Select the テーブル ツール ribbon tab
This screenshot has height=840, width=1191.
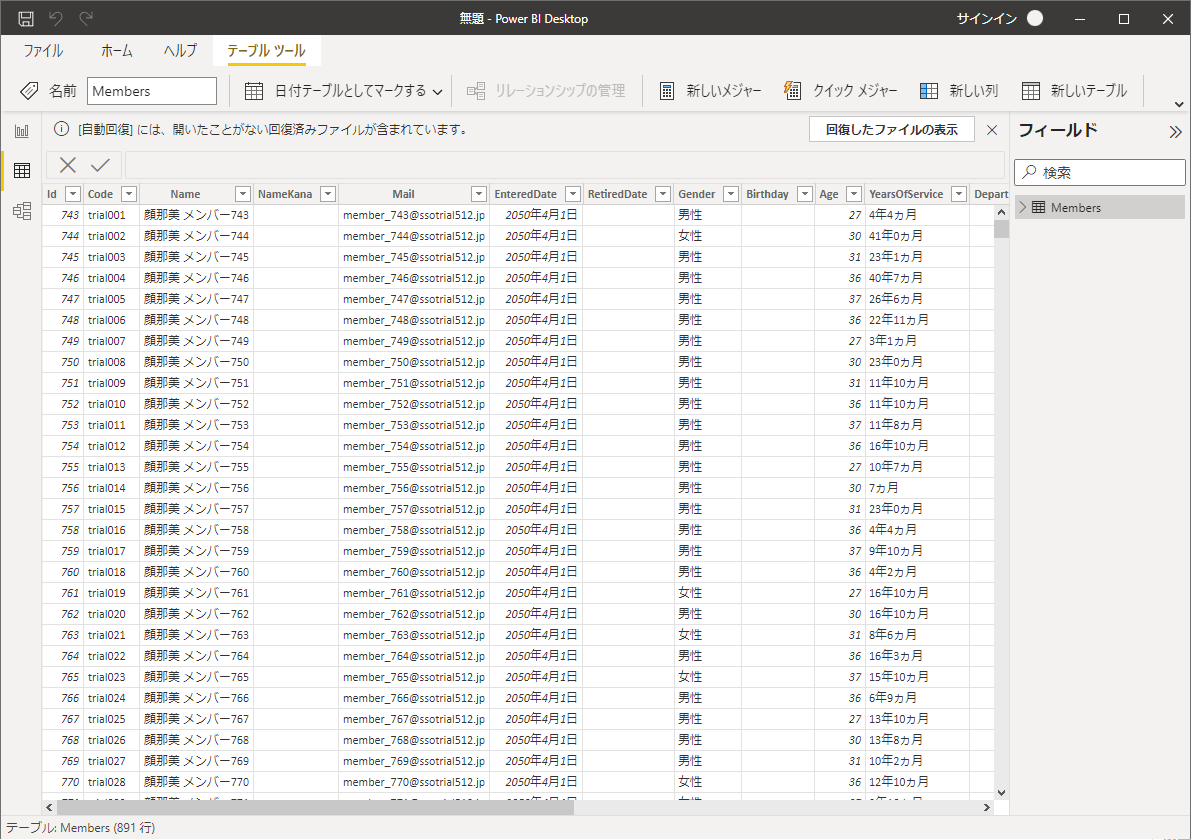tap(266, 51)
